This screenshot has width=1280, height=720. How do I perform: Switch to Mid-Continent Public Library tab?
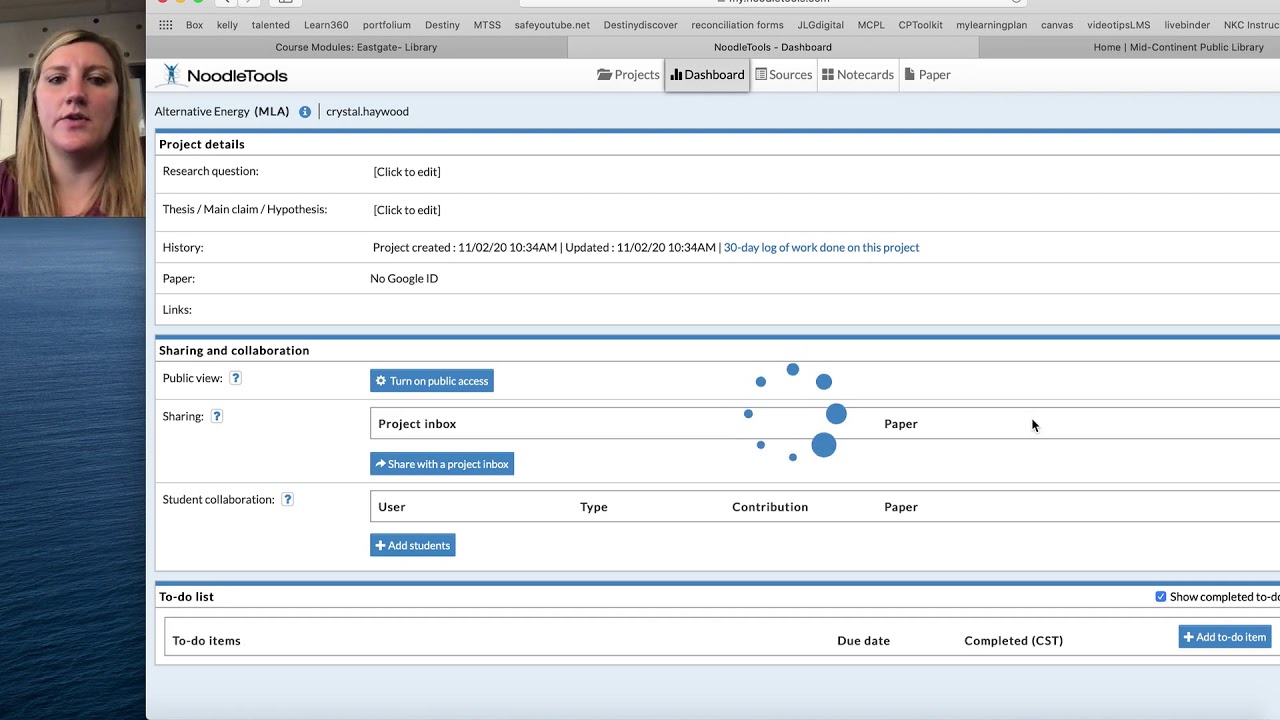pos(1178,47)
